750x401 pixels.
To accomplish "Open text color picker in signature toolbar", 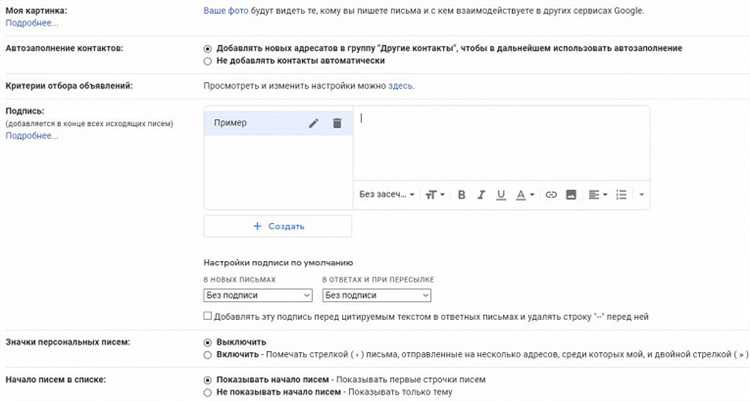I will coord(525,195).
